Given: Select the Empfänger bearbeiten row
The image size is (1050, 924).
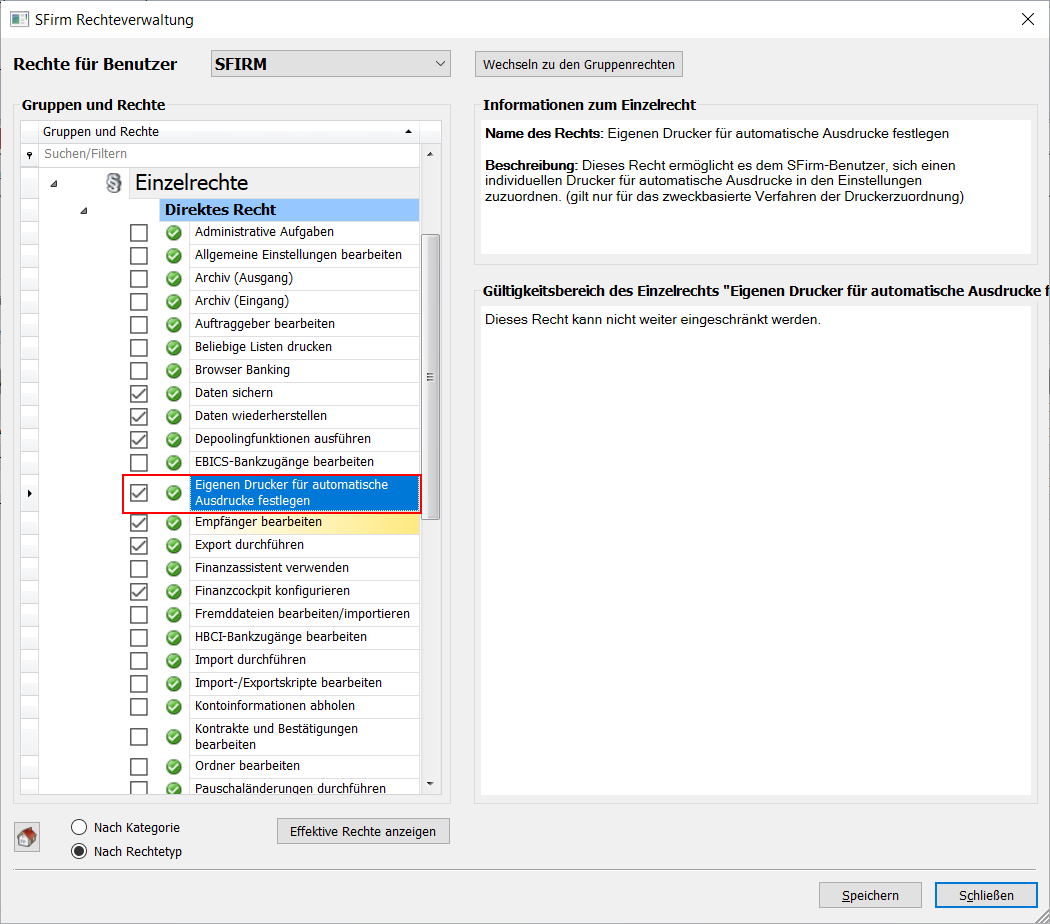Looking at the screenshot, I should pyautogui.click(x=305, y=522).
